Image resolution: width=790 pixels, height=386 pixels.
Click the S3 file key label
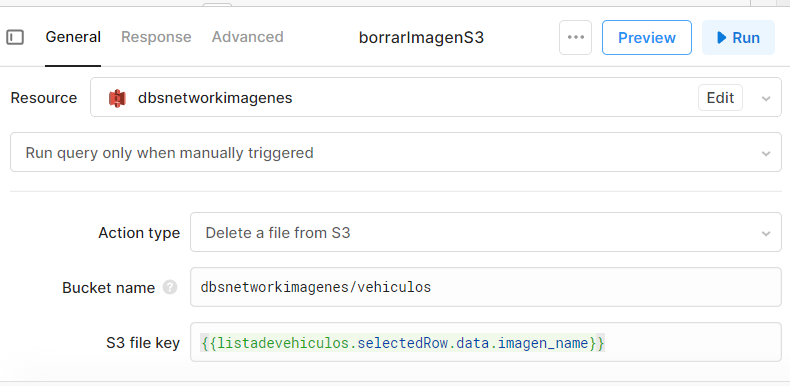coord(143,343)
